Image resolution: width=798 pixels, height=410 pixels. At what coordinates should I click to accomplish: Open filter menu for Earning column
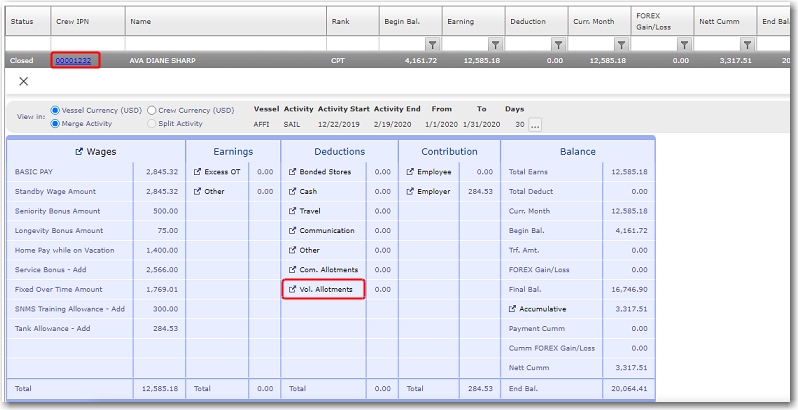coord(495,44)
